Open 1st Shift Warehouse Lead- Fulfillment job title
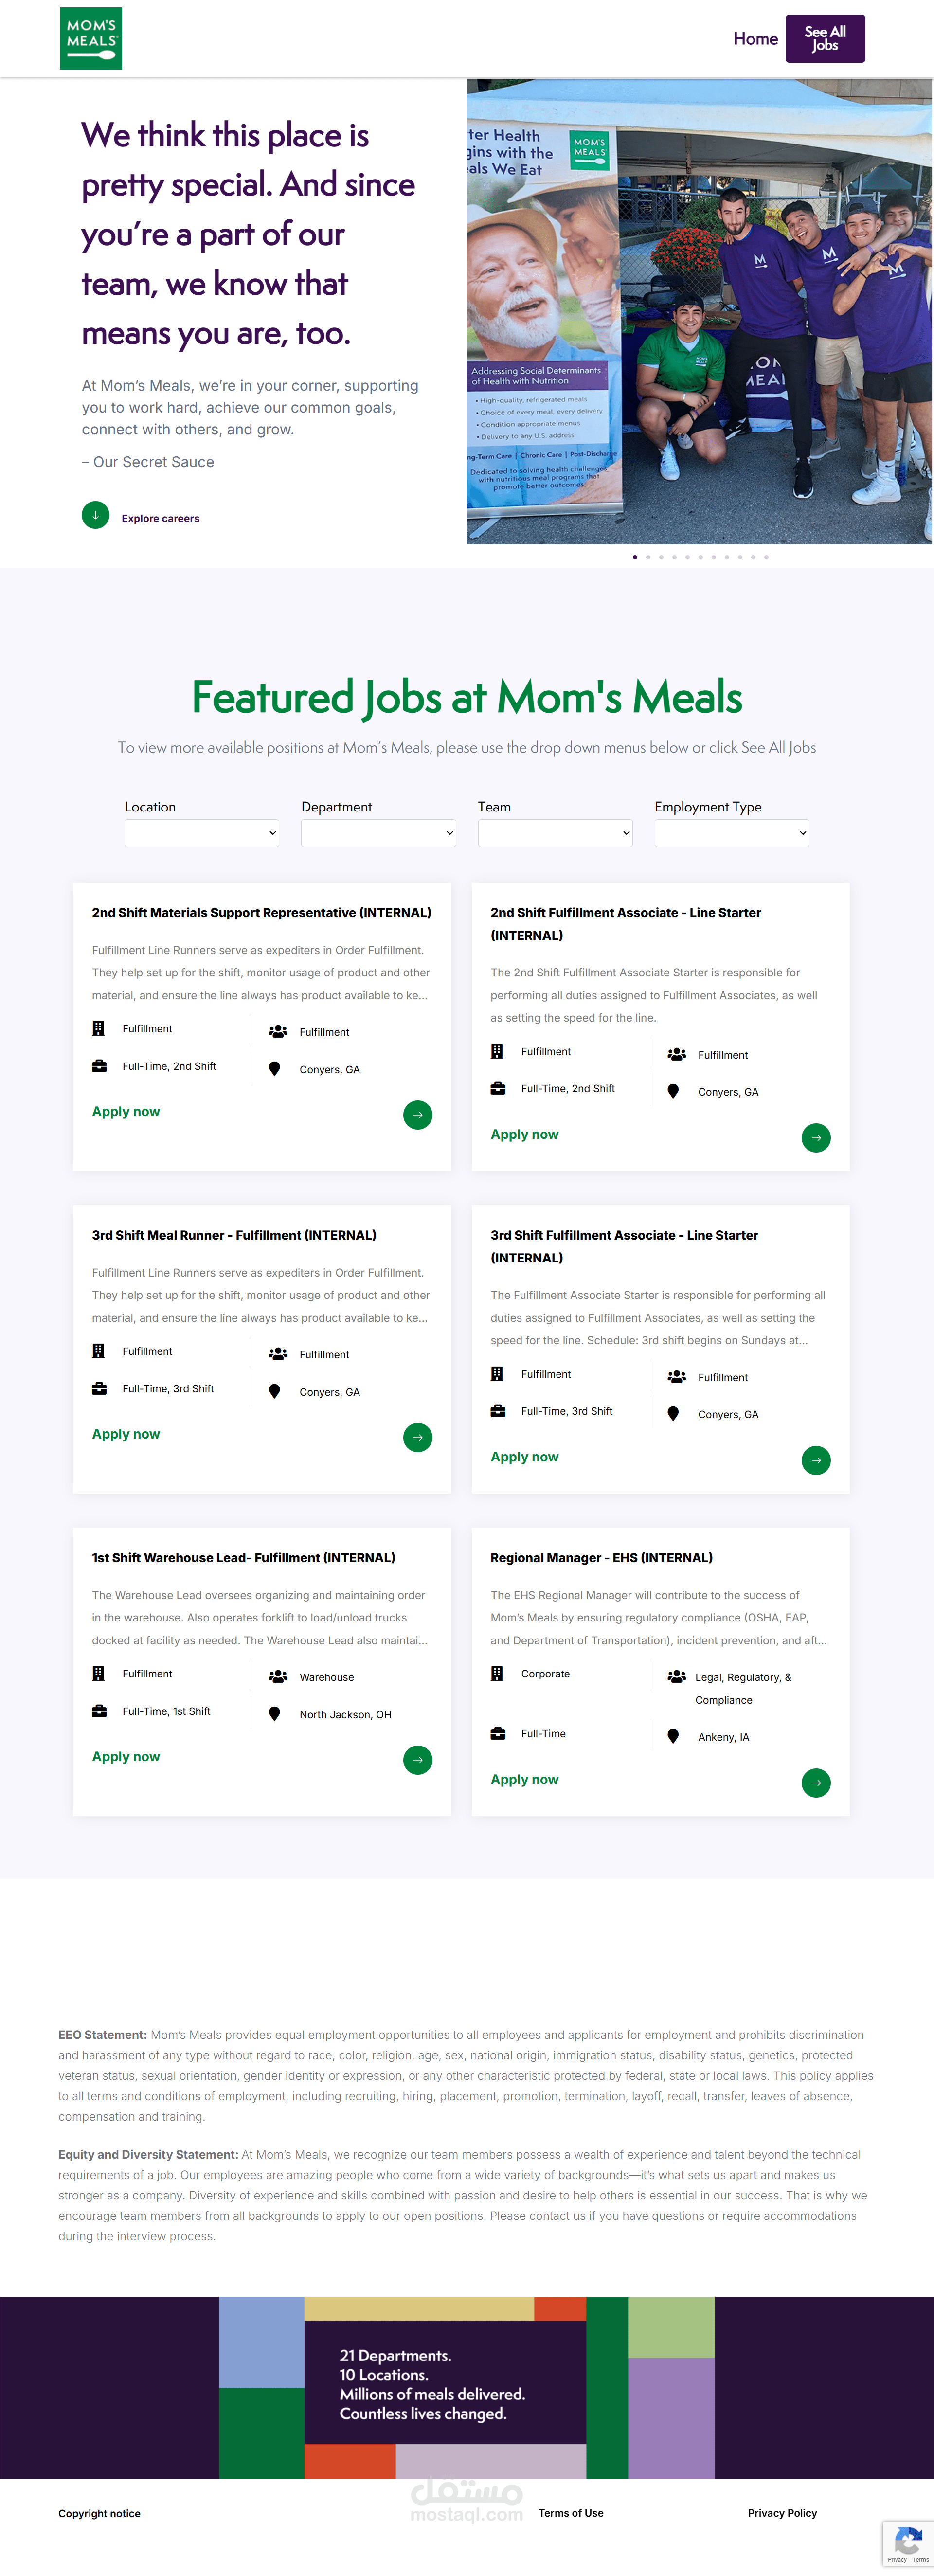 [x=244, y=1558]
